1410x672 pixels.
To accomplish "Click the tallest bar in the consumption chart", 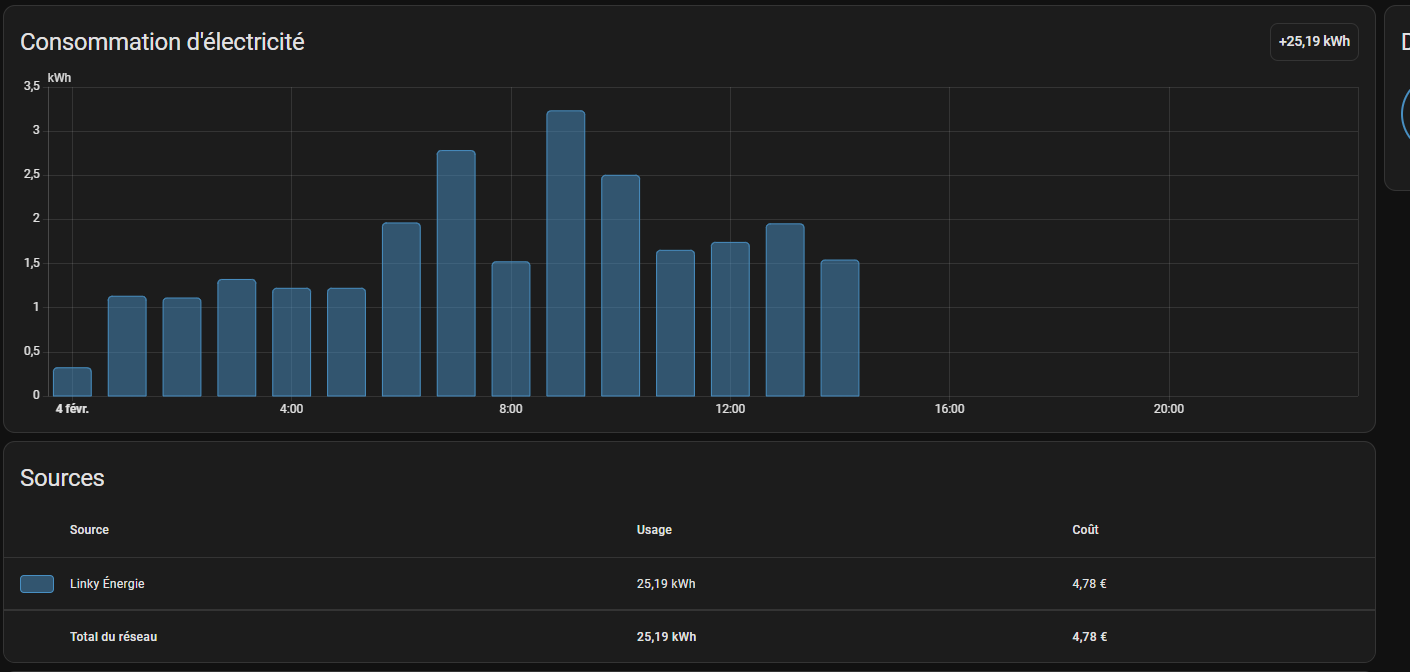I will pos(565,253).
